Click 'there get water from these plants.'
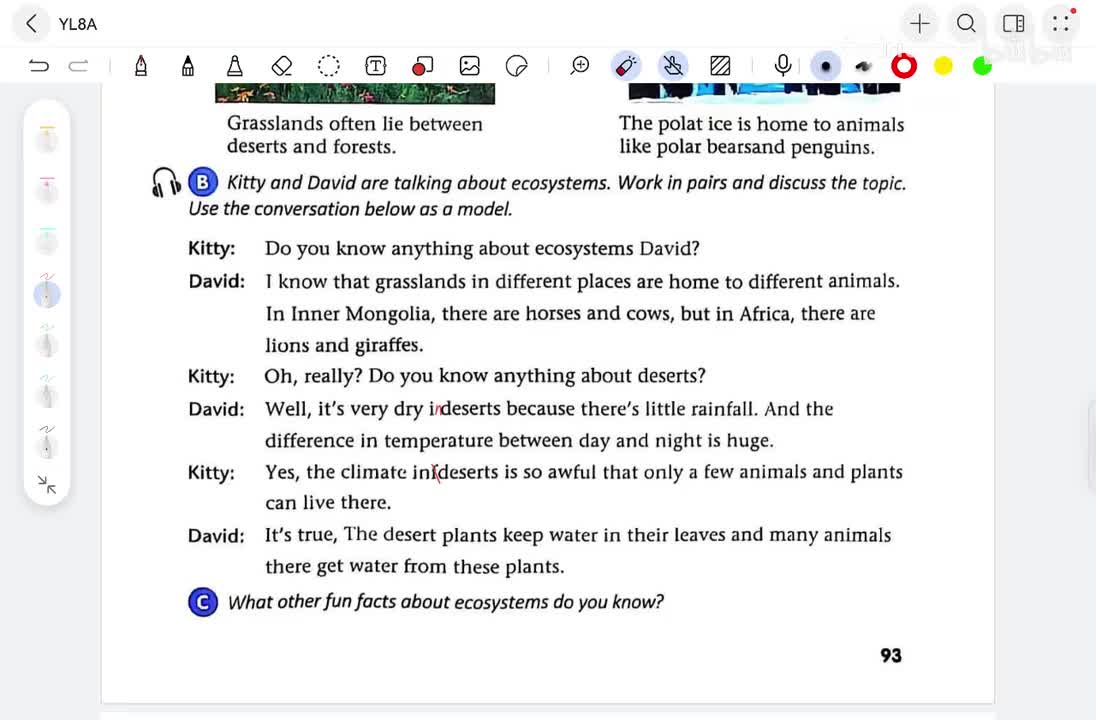1096x720 pixels. pos(414,566)
